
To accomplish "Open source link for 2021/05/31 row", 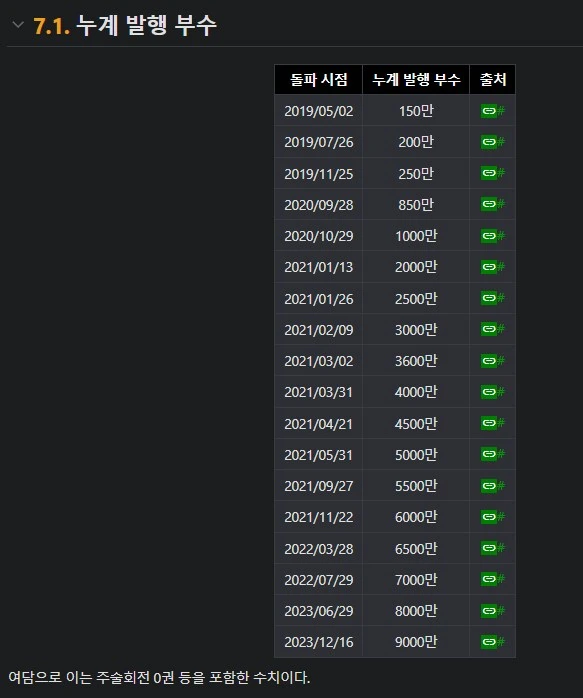I will coord(493,454).
